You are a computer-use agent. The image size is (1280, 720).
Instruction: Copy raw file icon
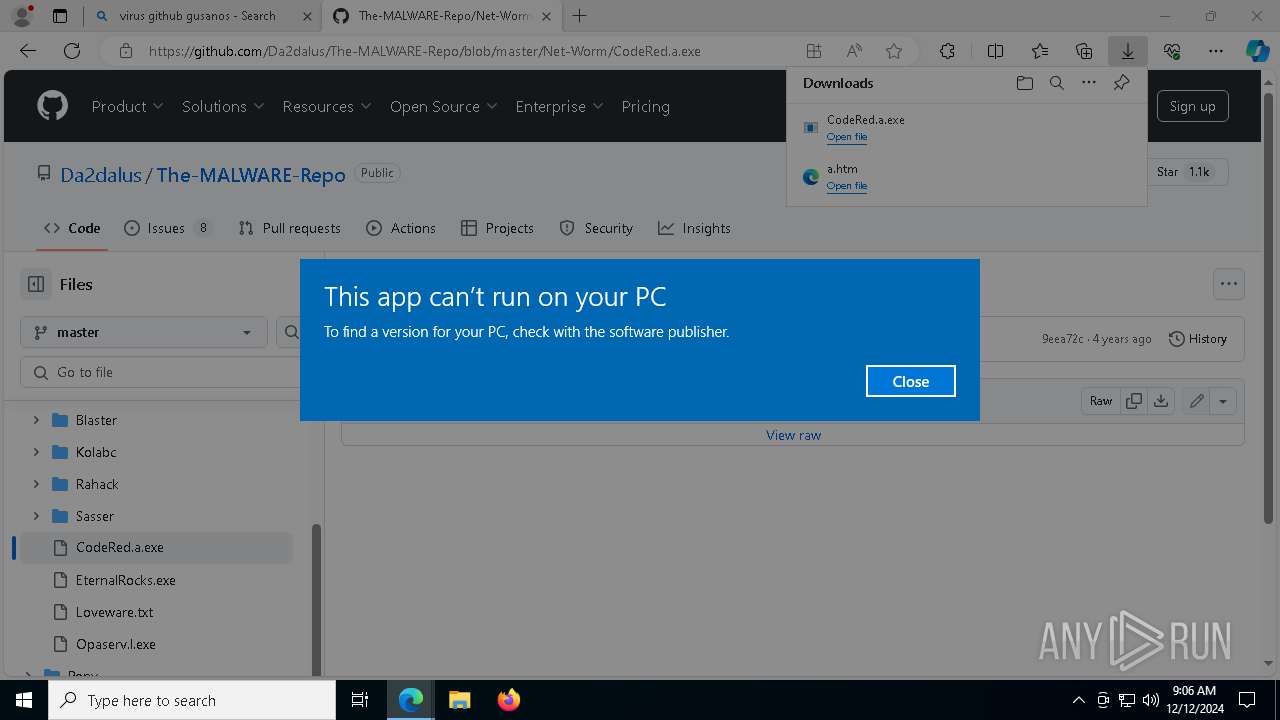point(1134,401)
